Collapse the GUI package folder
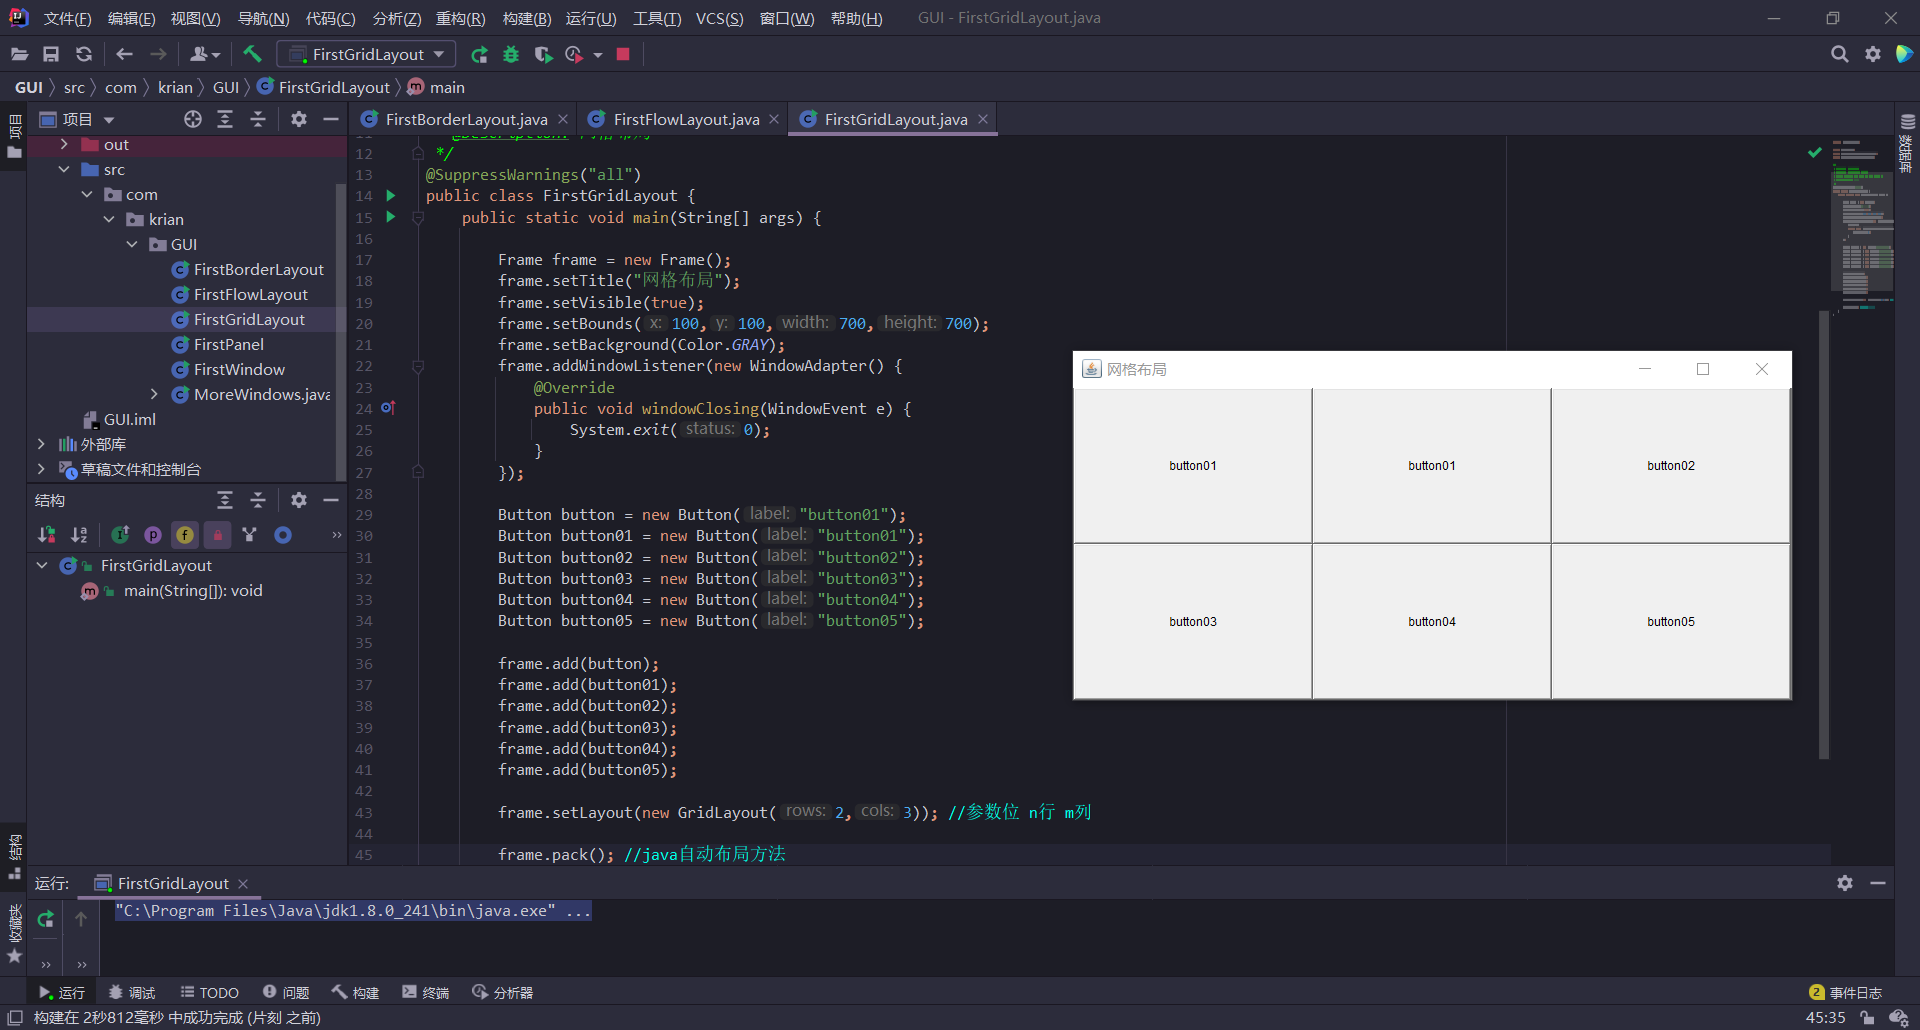 (131, 244)
